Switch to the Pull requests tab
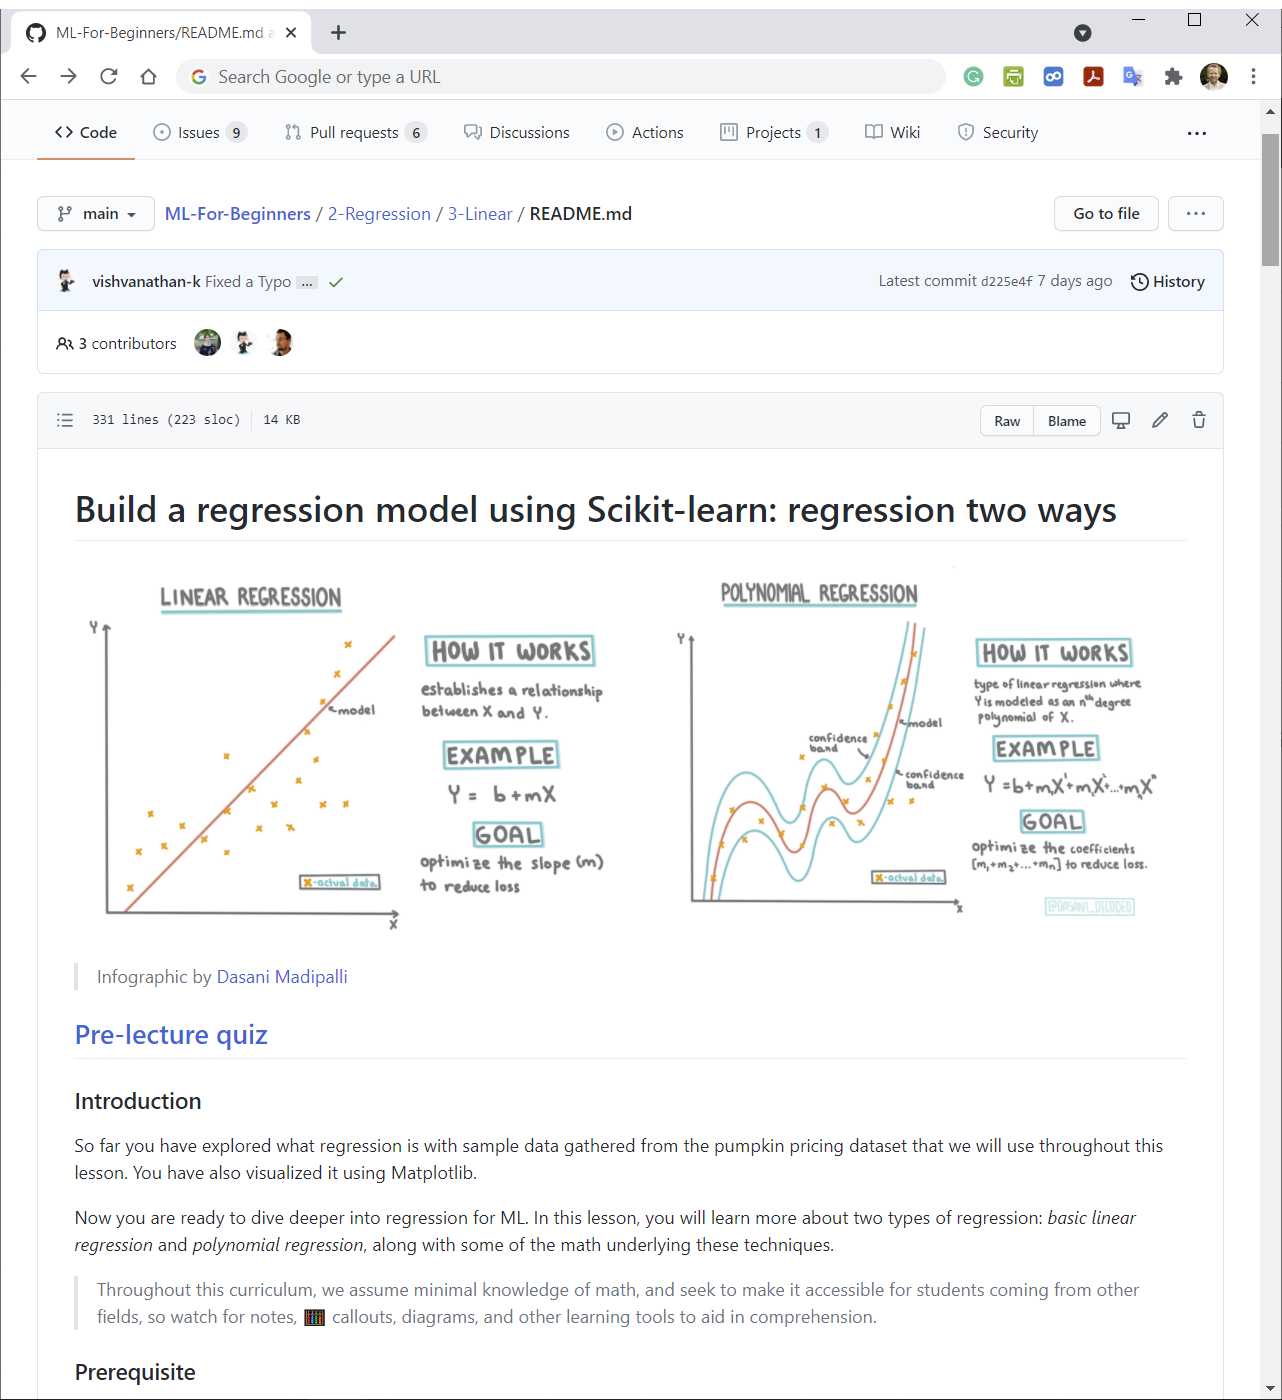1282x1400 pixels. click(x=355, y=131)
